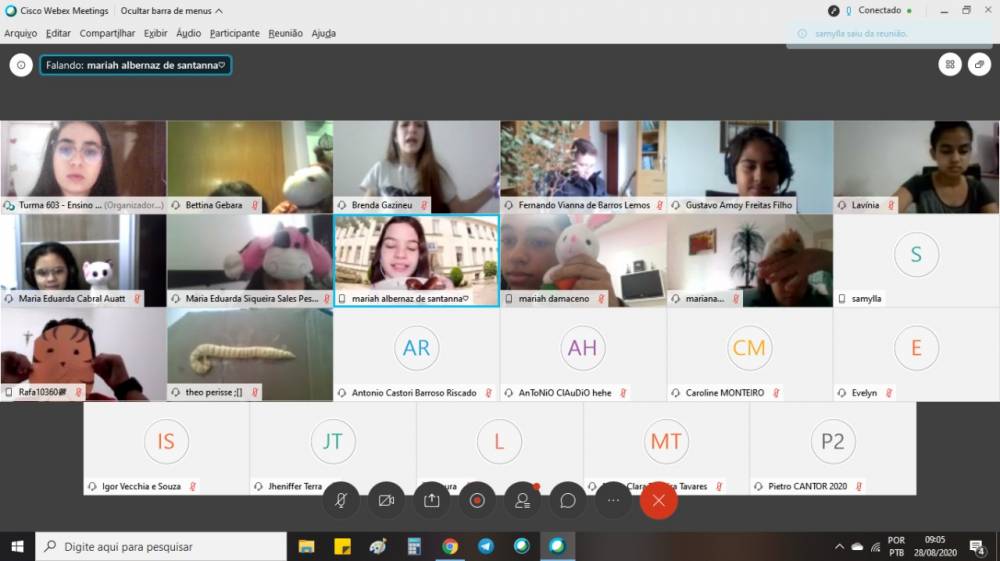Start recording with the record button
Screen dimensions: 1000x561
[477, 500]
